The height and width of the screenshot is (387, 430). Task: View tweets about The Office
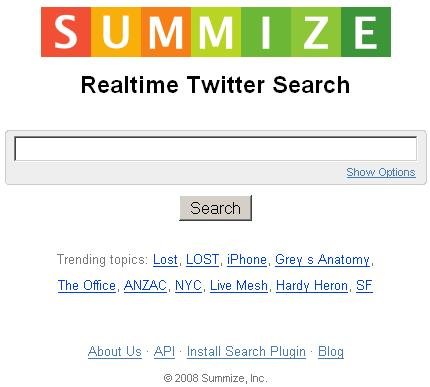pos(87,286)
